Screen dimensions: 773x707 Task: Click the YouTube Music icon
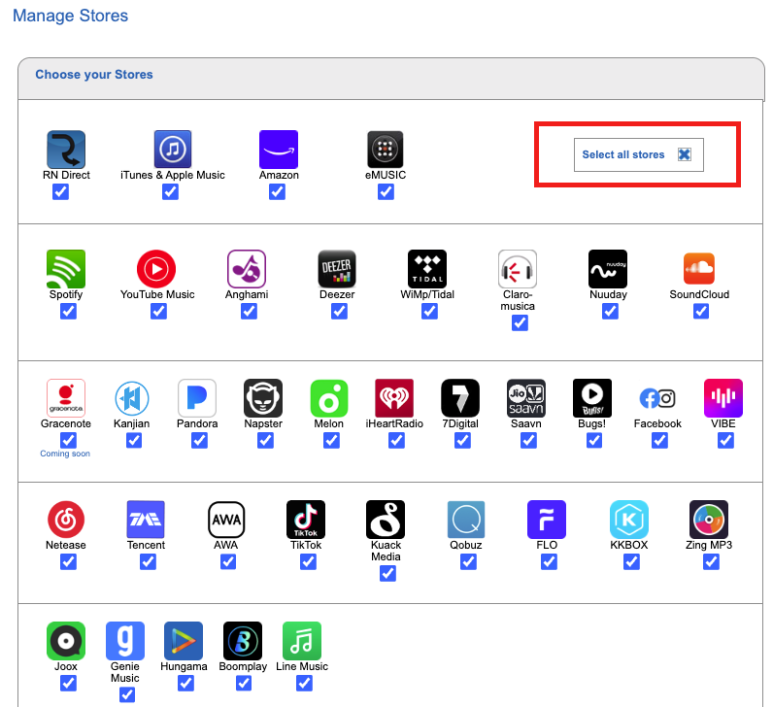point(156,269)
